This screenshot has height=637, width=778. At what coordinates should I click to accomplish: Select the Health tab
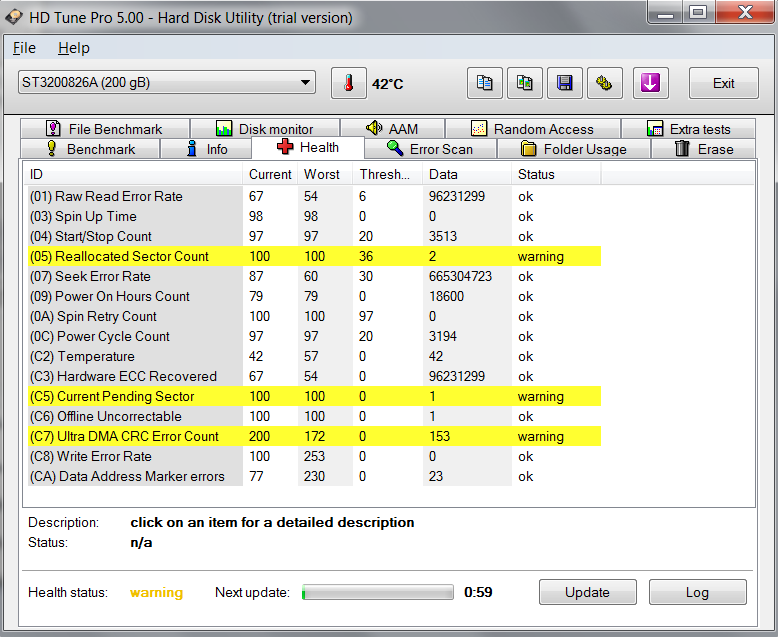click(308, 147)
